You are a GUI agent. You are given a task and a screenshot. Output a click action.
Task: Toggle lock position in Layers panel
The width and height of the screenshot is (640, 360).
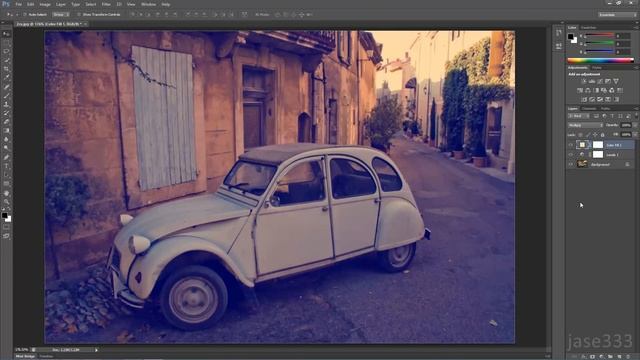tap(595, 135)
